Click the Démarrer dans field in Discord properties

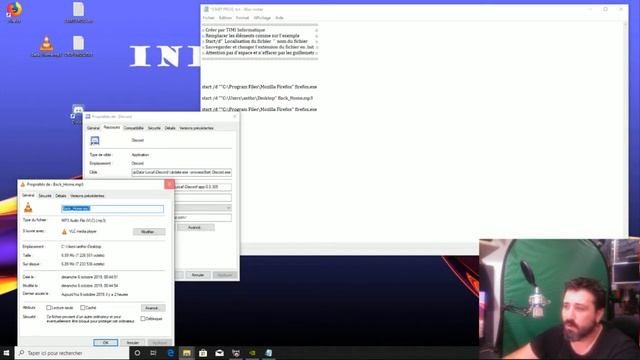(x=203, y=187)
